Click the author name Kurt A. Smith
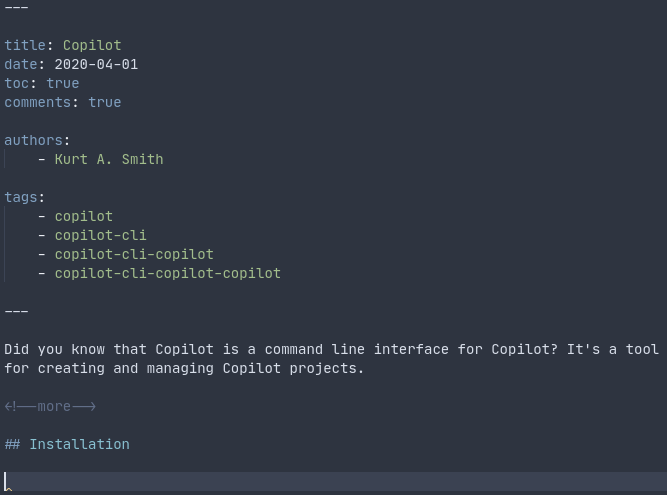This screenshot has height=495, width=667. pos(109,159)
